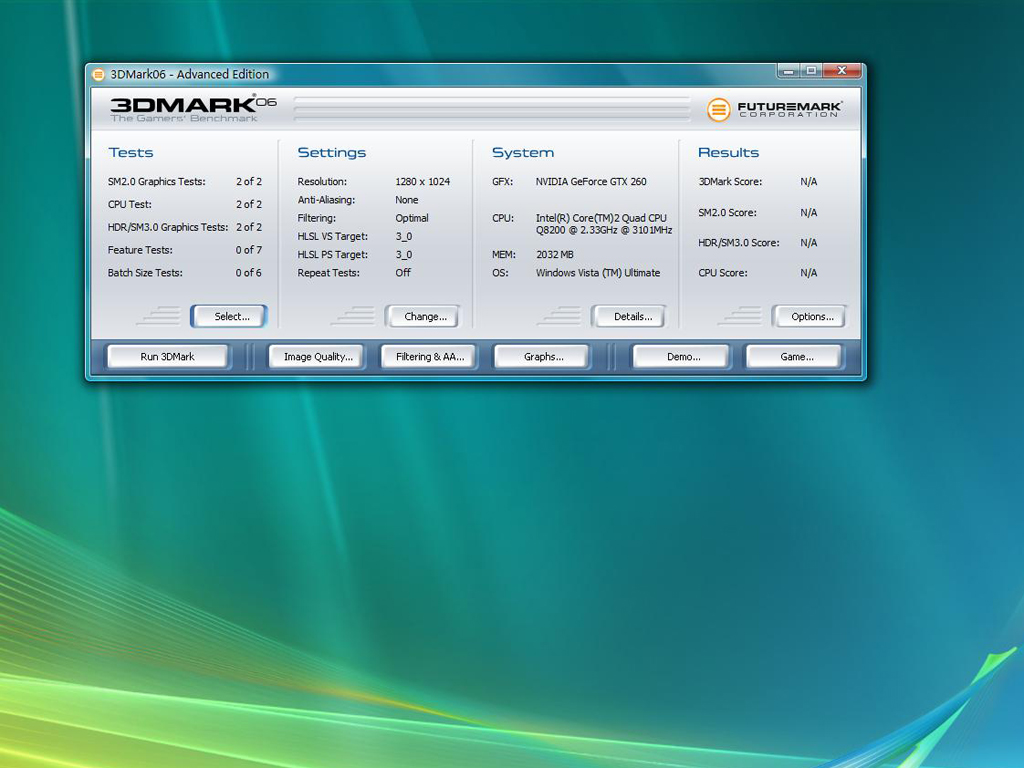Launch the Game... button

click(795, 357)
